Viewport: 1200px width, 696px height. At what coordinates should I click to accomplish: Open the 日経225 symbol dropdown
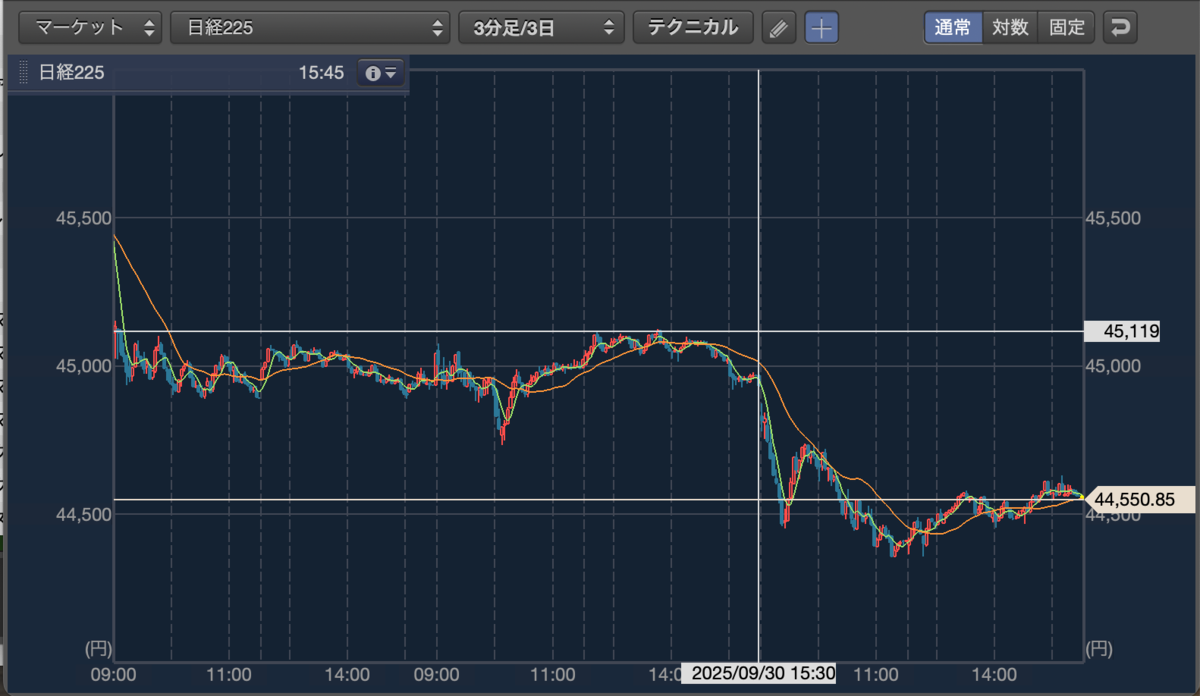click(311, 28)
